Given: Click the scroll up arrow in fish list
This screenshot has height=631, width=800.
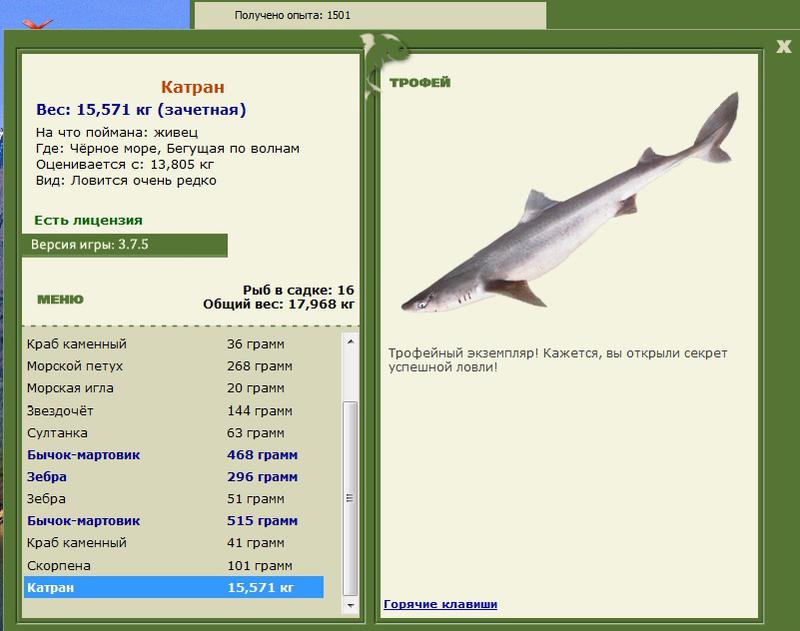Looking at the screenshot, I should click(350, 341).
